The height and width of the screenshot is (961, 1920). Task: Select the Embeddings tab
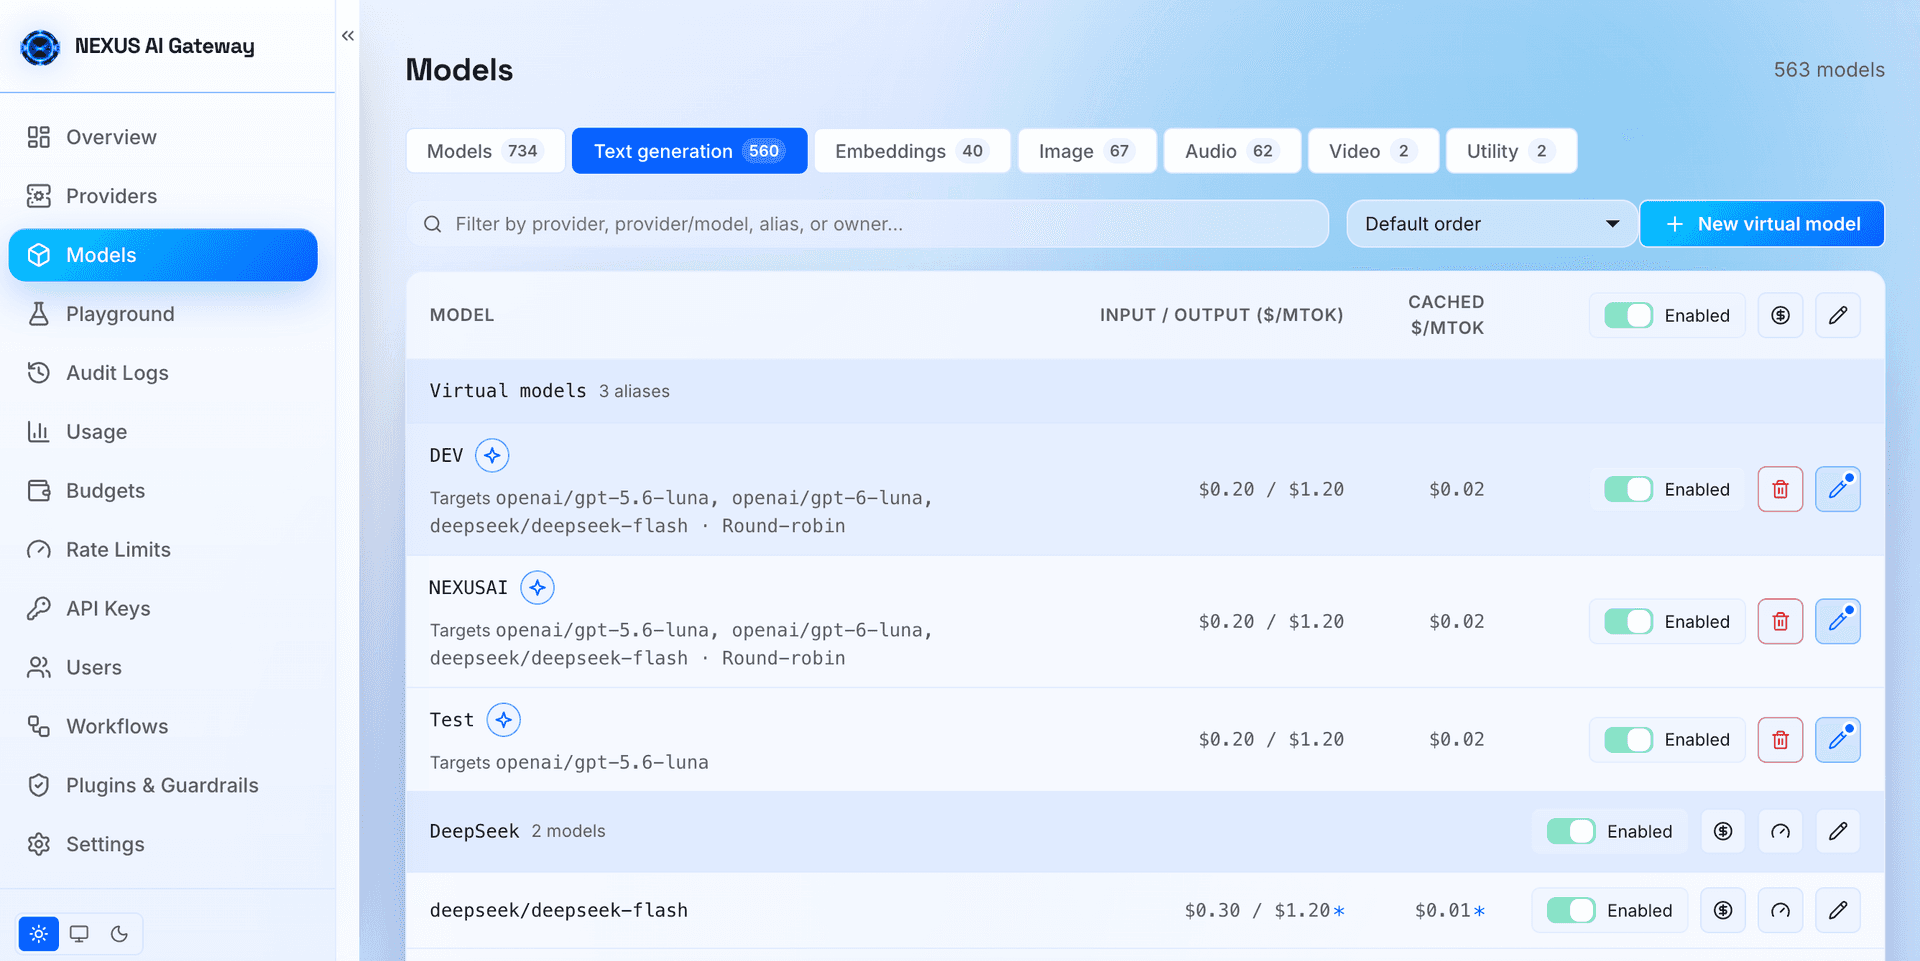(x=912, y=151)
